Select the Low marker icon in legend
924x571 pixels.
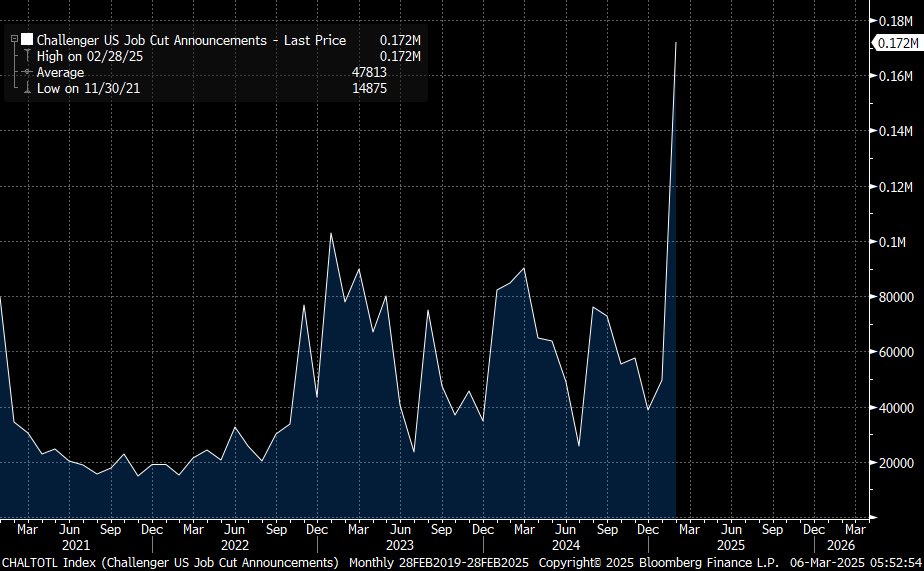(27, 88)
